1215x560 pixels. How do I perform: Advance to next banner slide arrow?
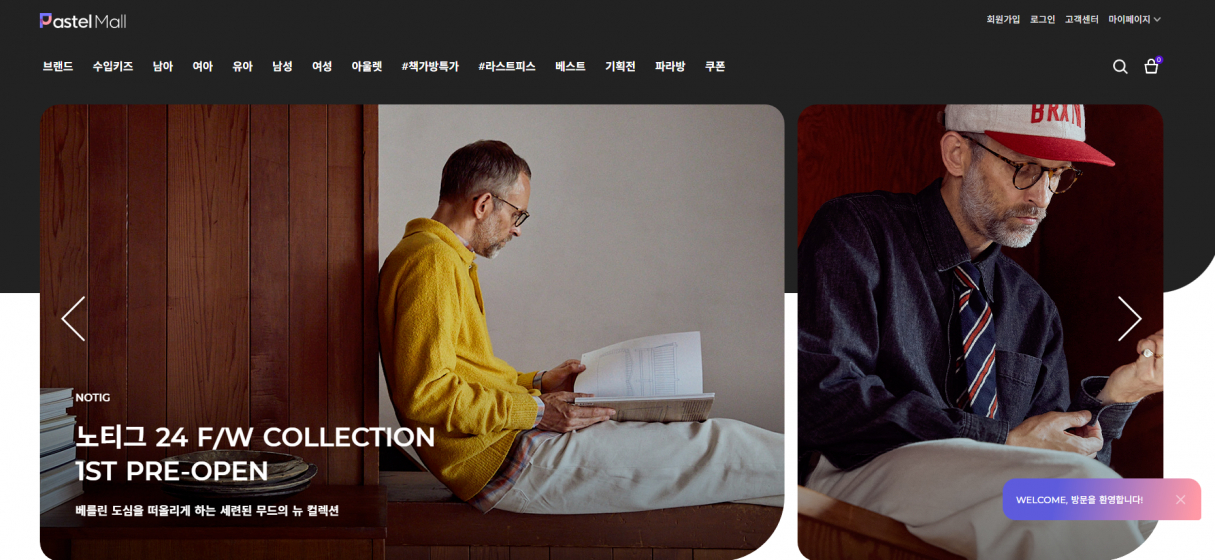[x=1129, y=318]
